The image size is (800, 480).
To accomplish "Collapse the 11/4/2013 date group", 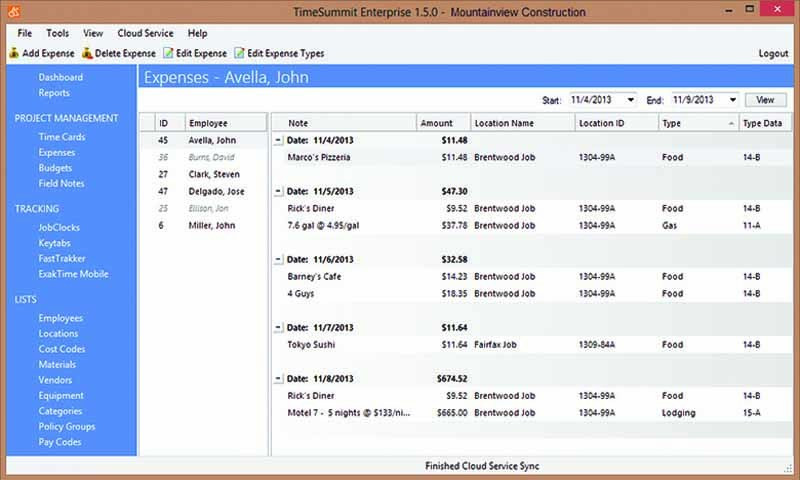I will point(278,140).
